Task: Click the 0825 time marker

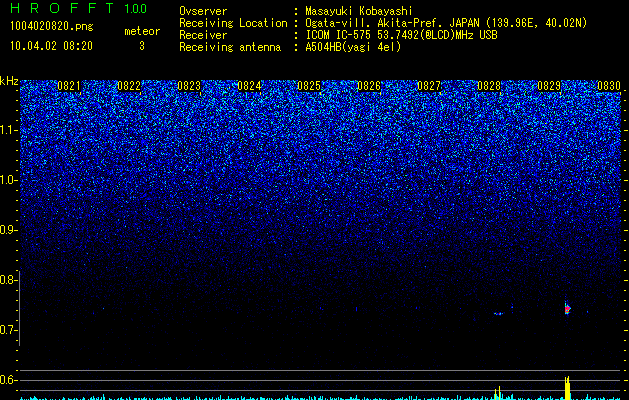Action: (x=309, y=86)
